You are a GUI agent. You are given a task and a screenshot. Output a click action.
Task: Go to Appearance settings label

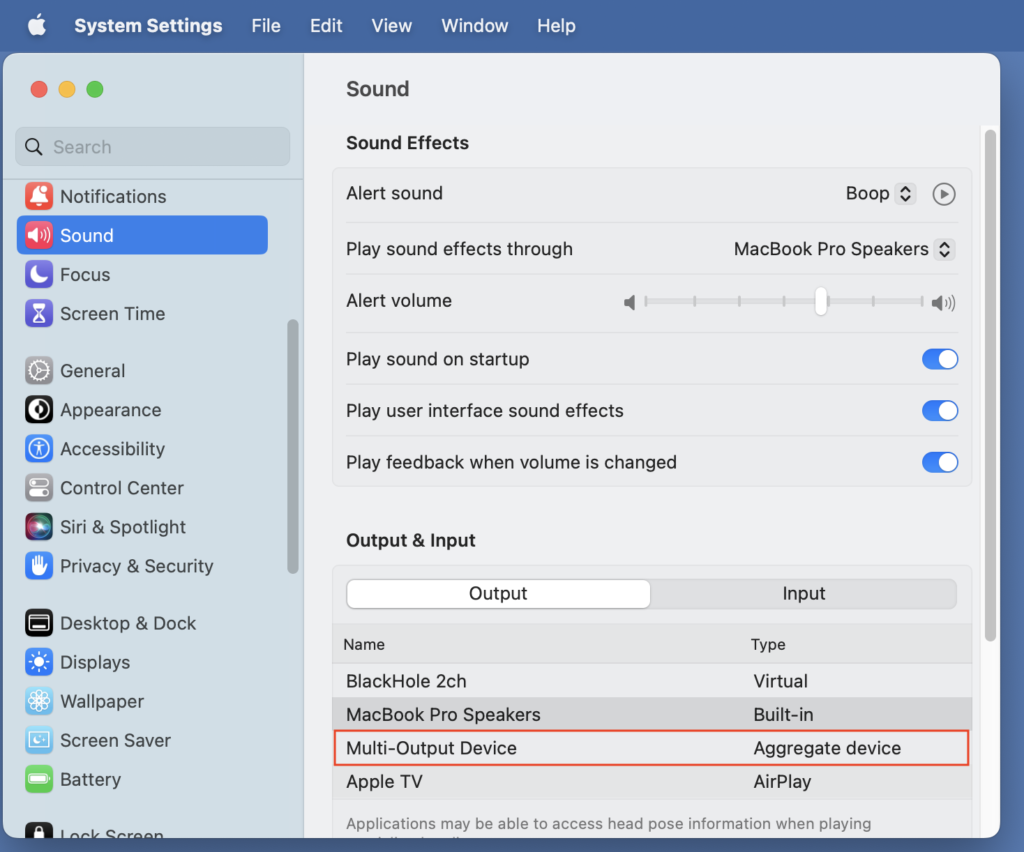(110, 410)
